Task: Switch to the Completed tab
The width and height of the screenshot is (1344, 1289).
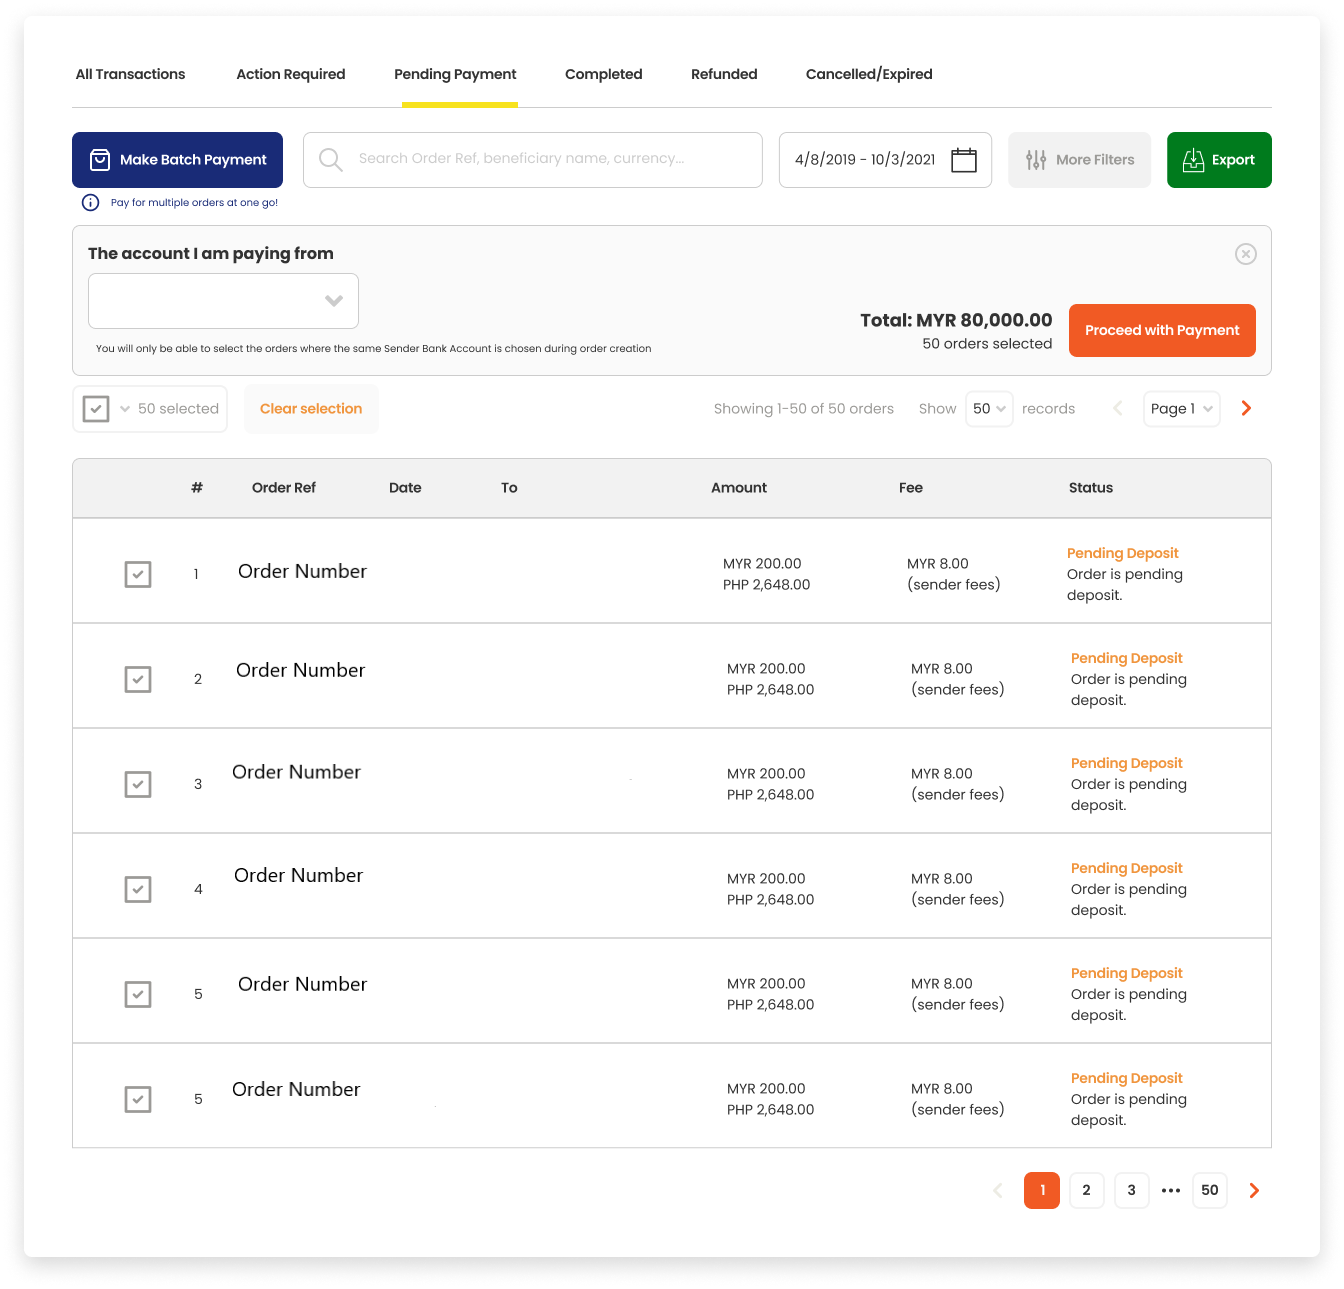Action: coord(603,74)
